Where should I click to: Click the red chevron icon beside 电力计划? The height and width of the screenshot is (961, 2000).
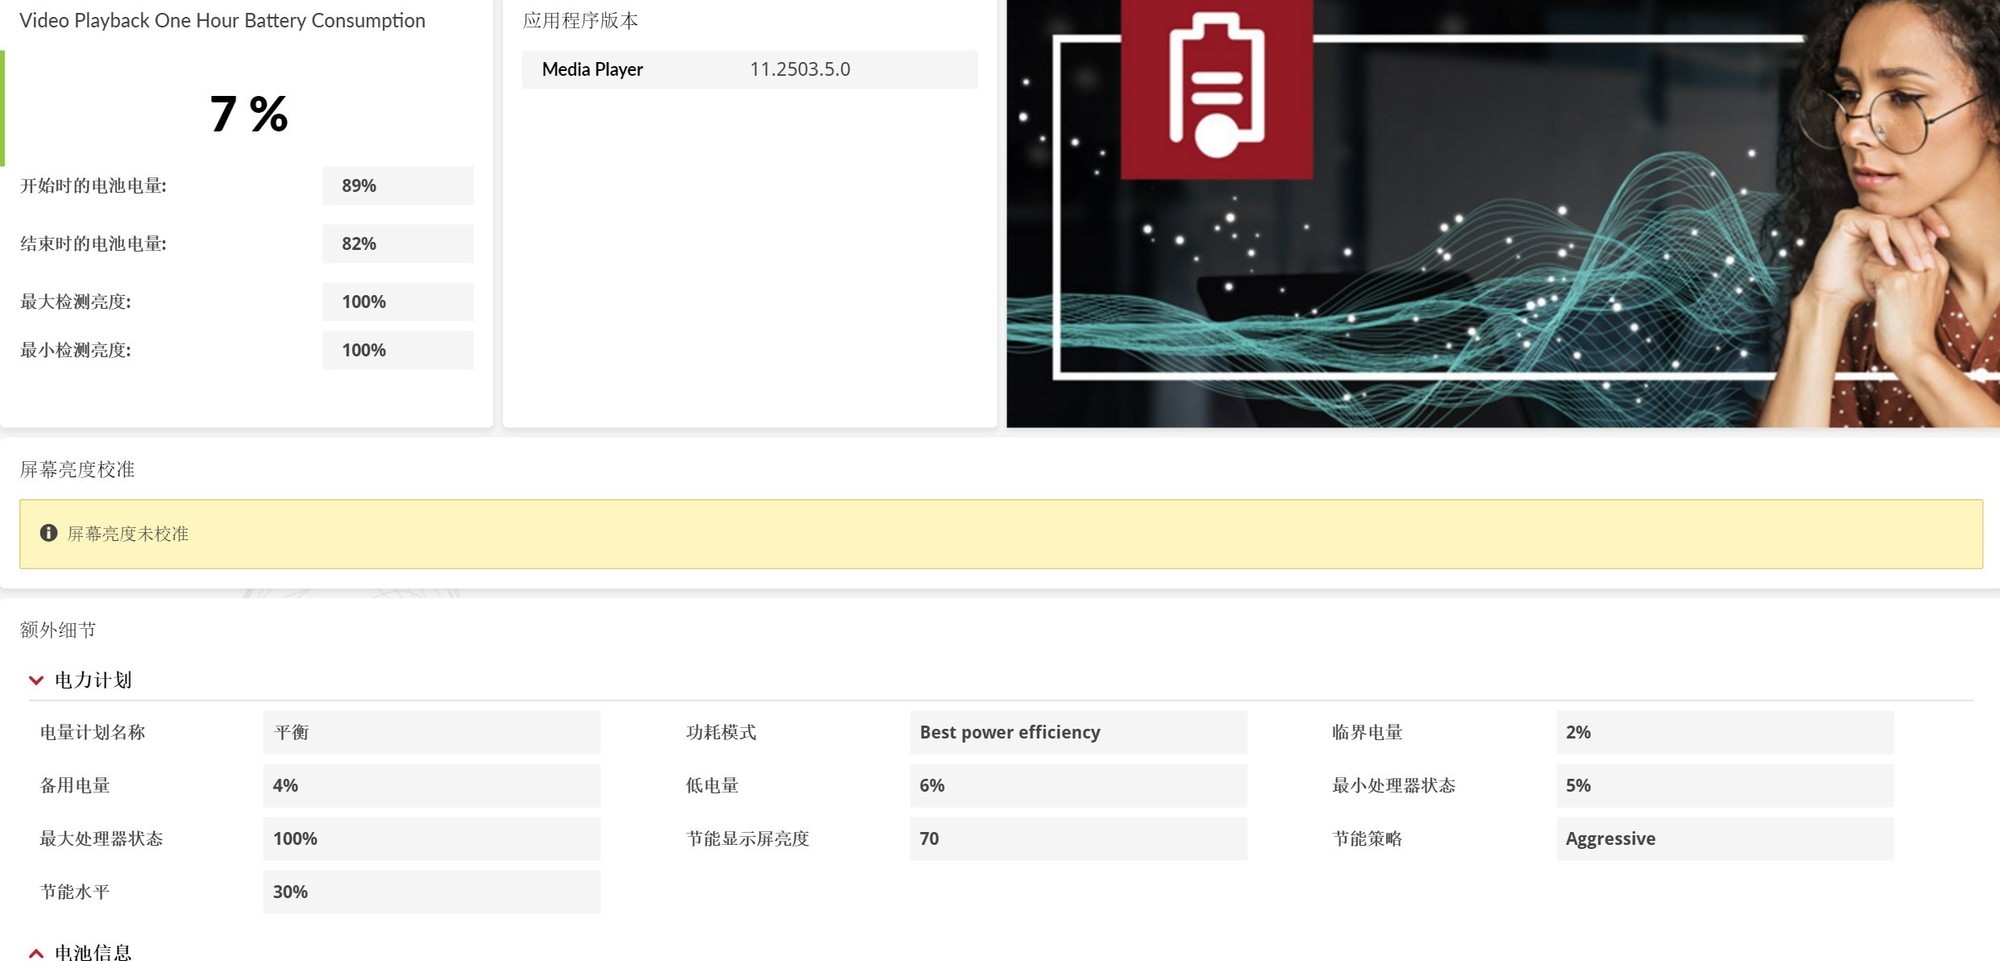point(36,680)
